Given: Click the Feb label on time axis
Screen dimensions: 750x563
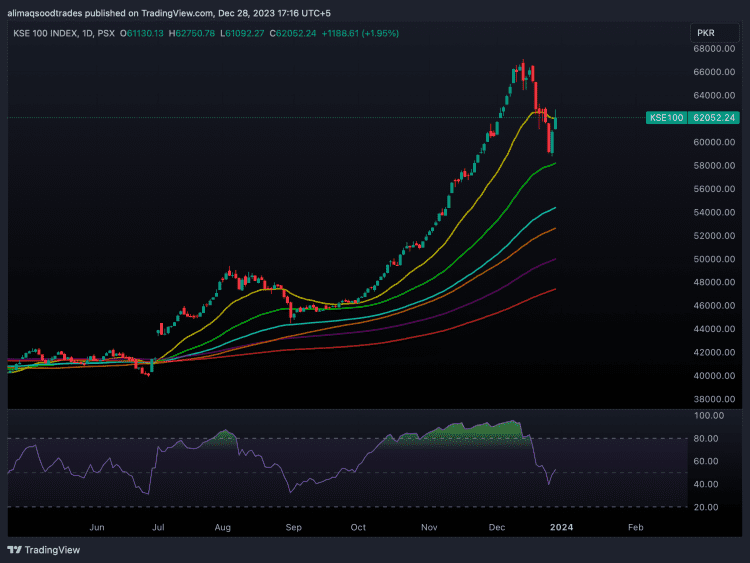Looking at the screenshot, I should [634, 526].
